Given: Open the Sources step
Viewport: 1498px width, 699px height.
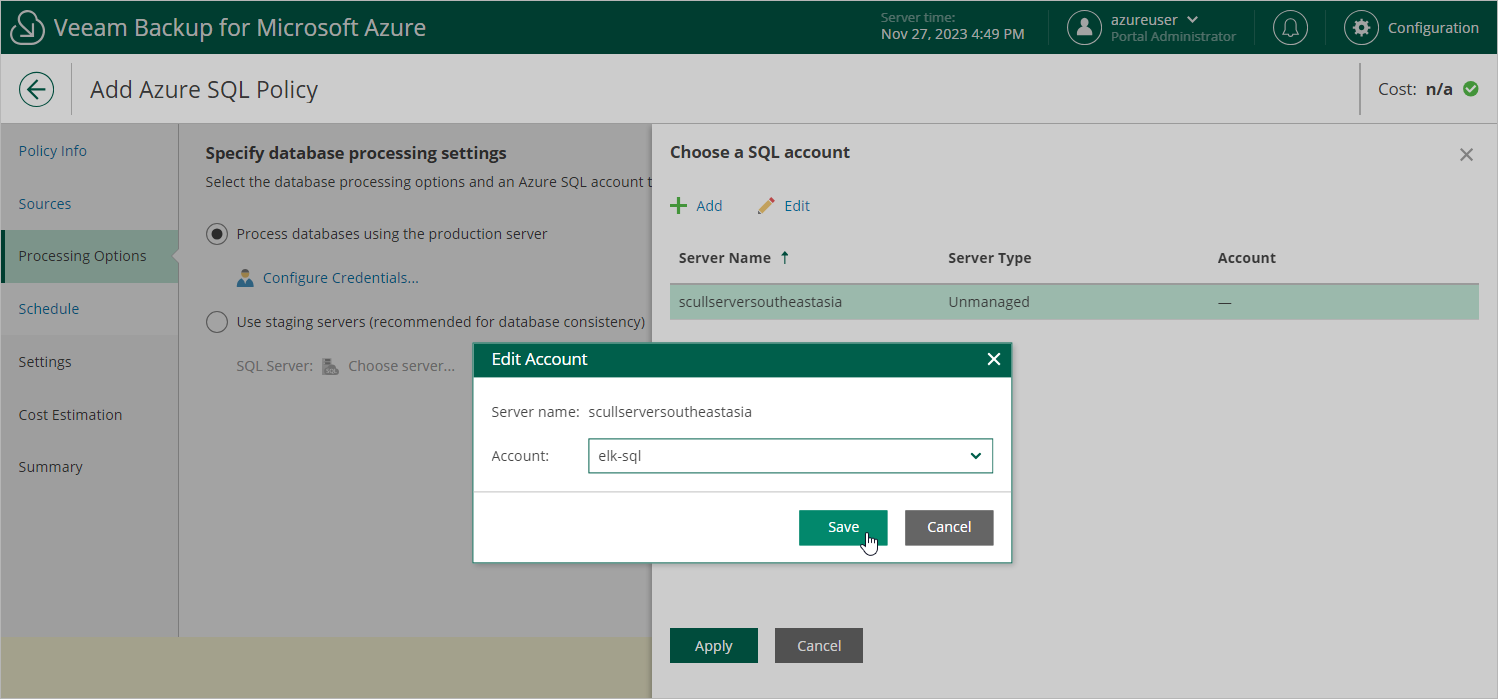Looking at the screenshot, I should point(45,204).
